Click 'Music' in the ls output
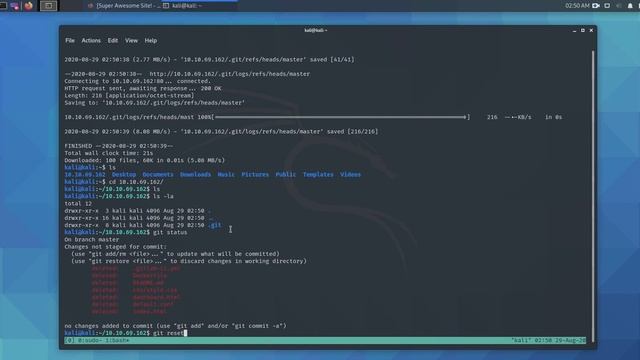This screenshot has width=640, height=360. 226,174
